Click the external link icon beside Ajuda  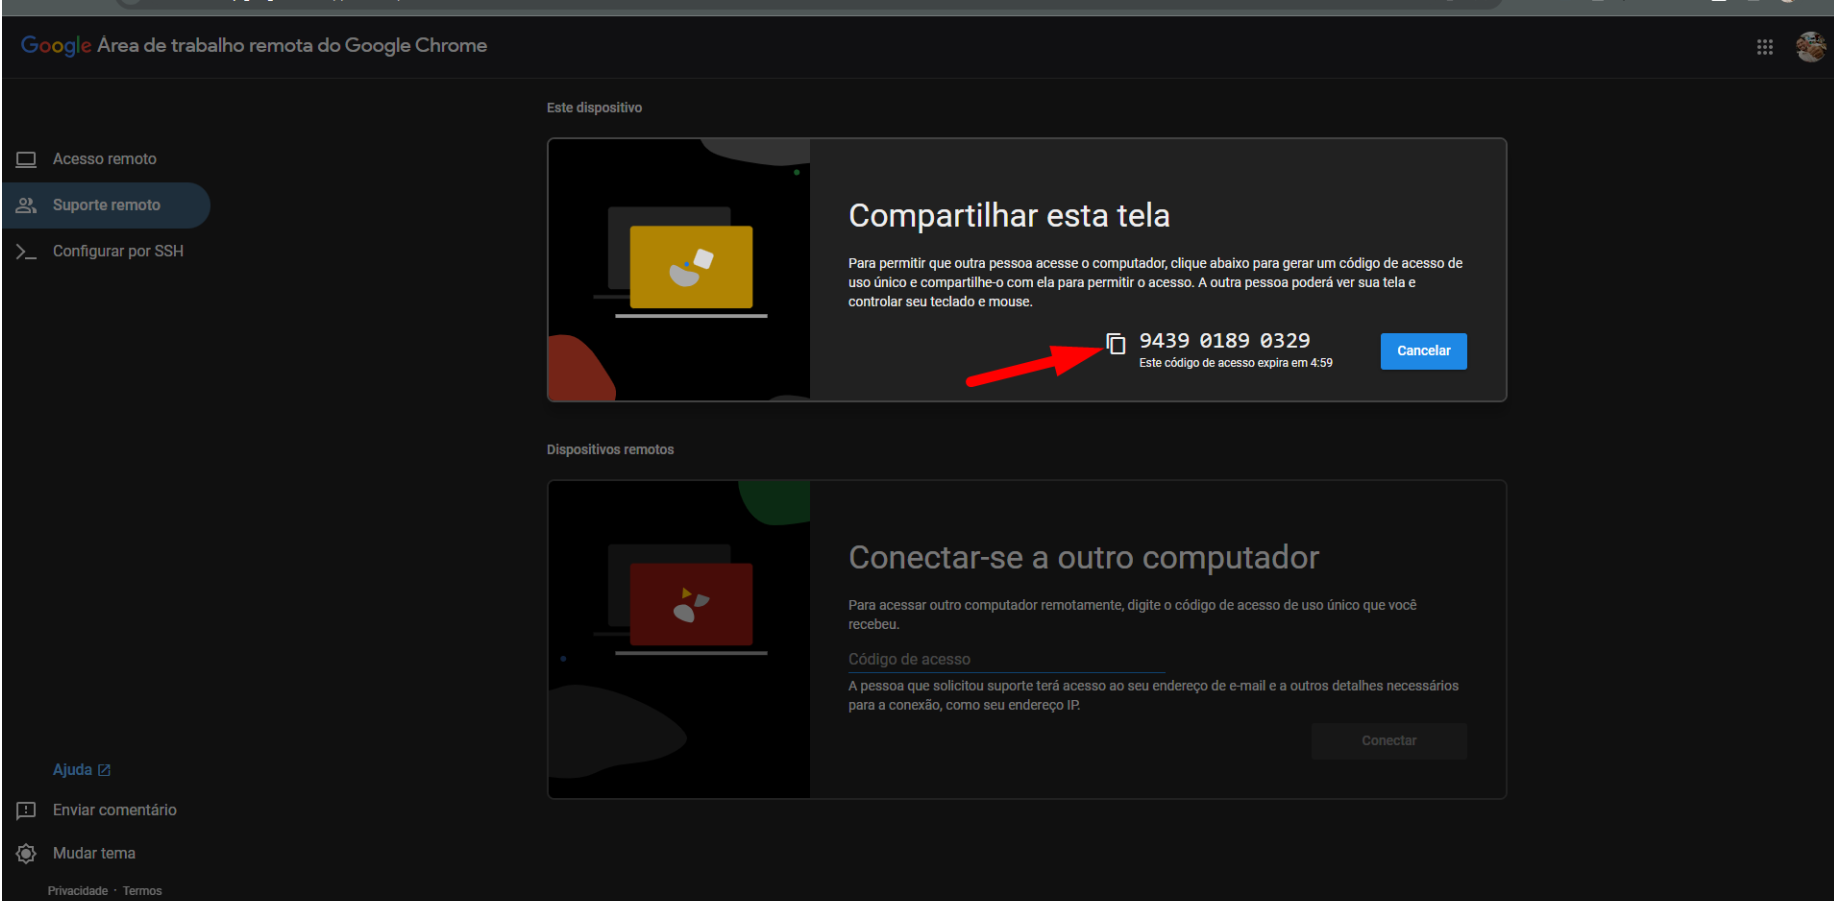pyautogui.click(x=104, y=770)
